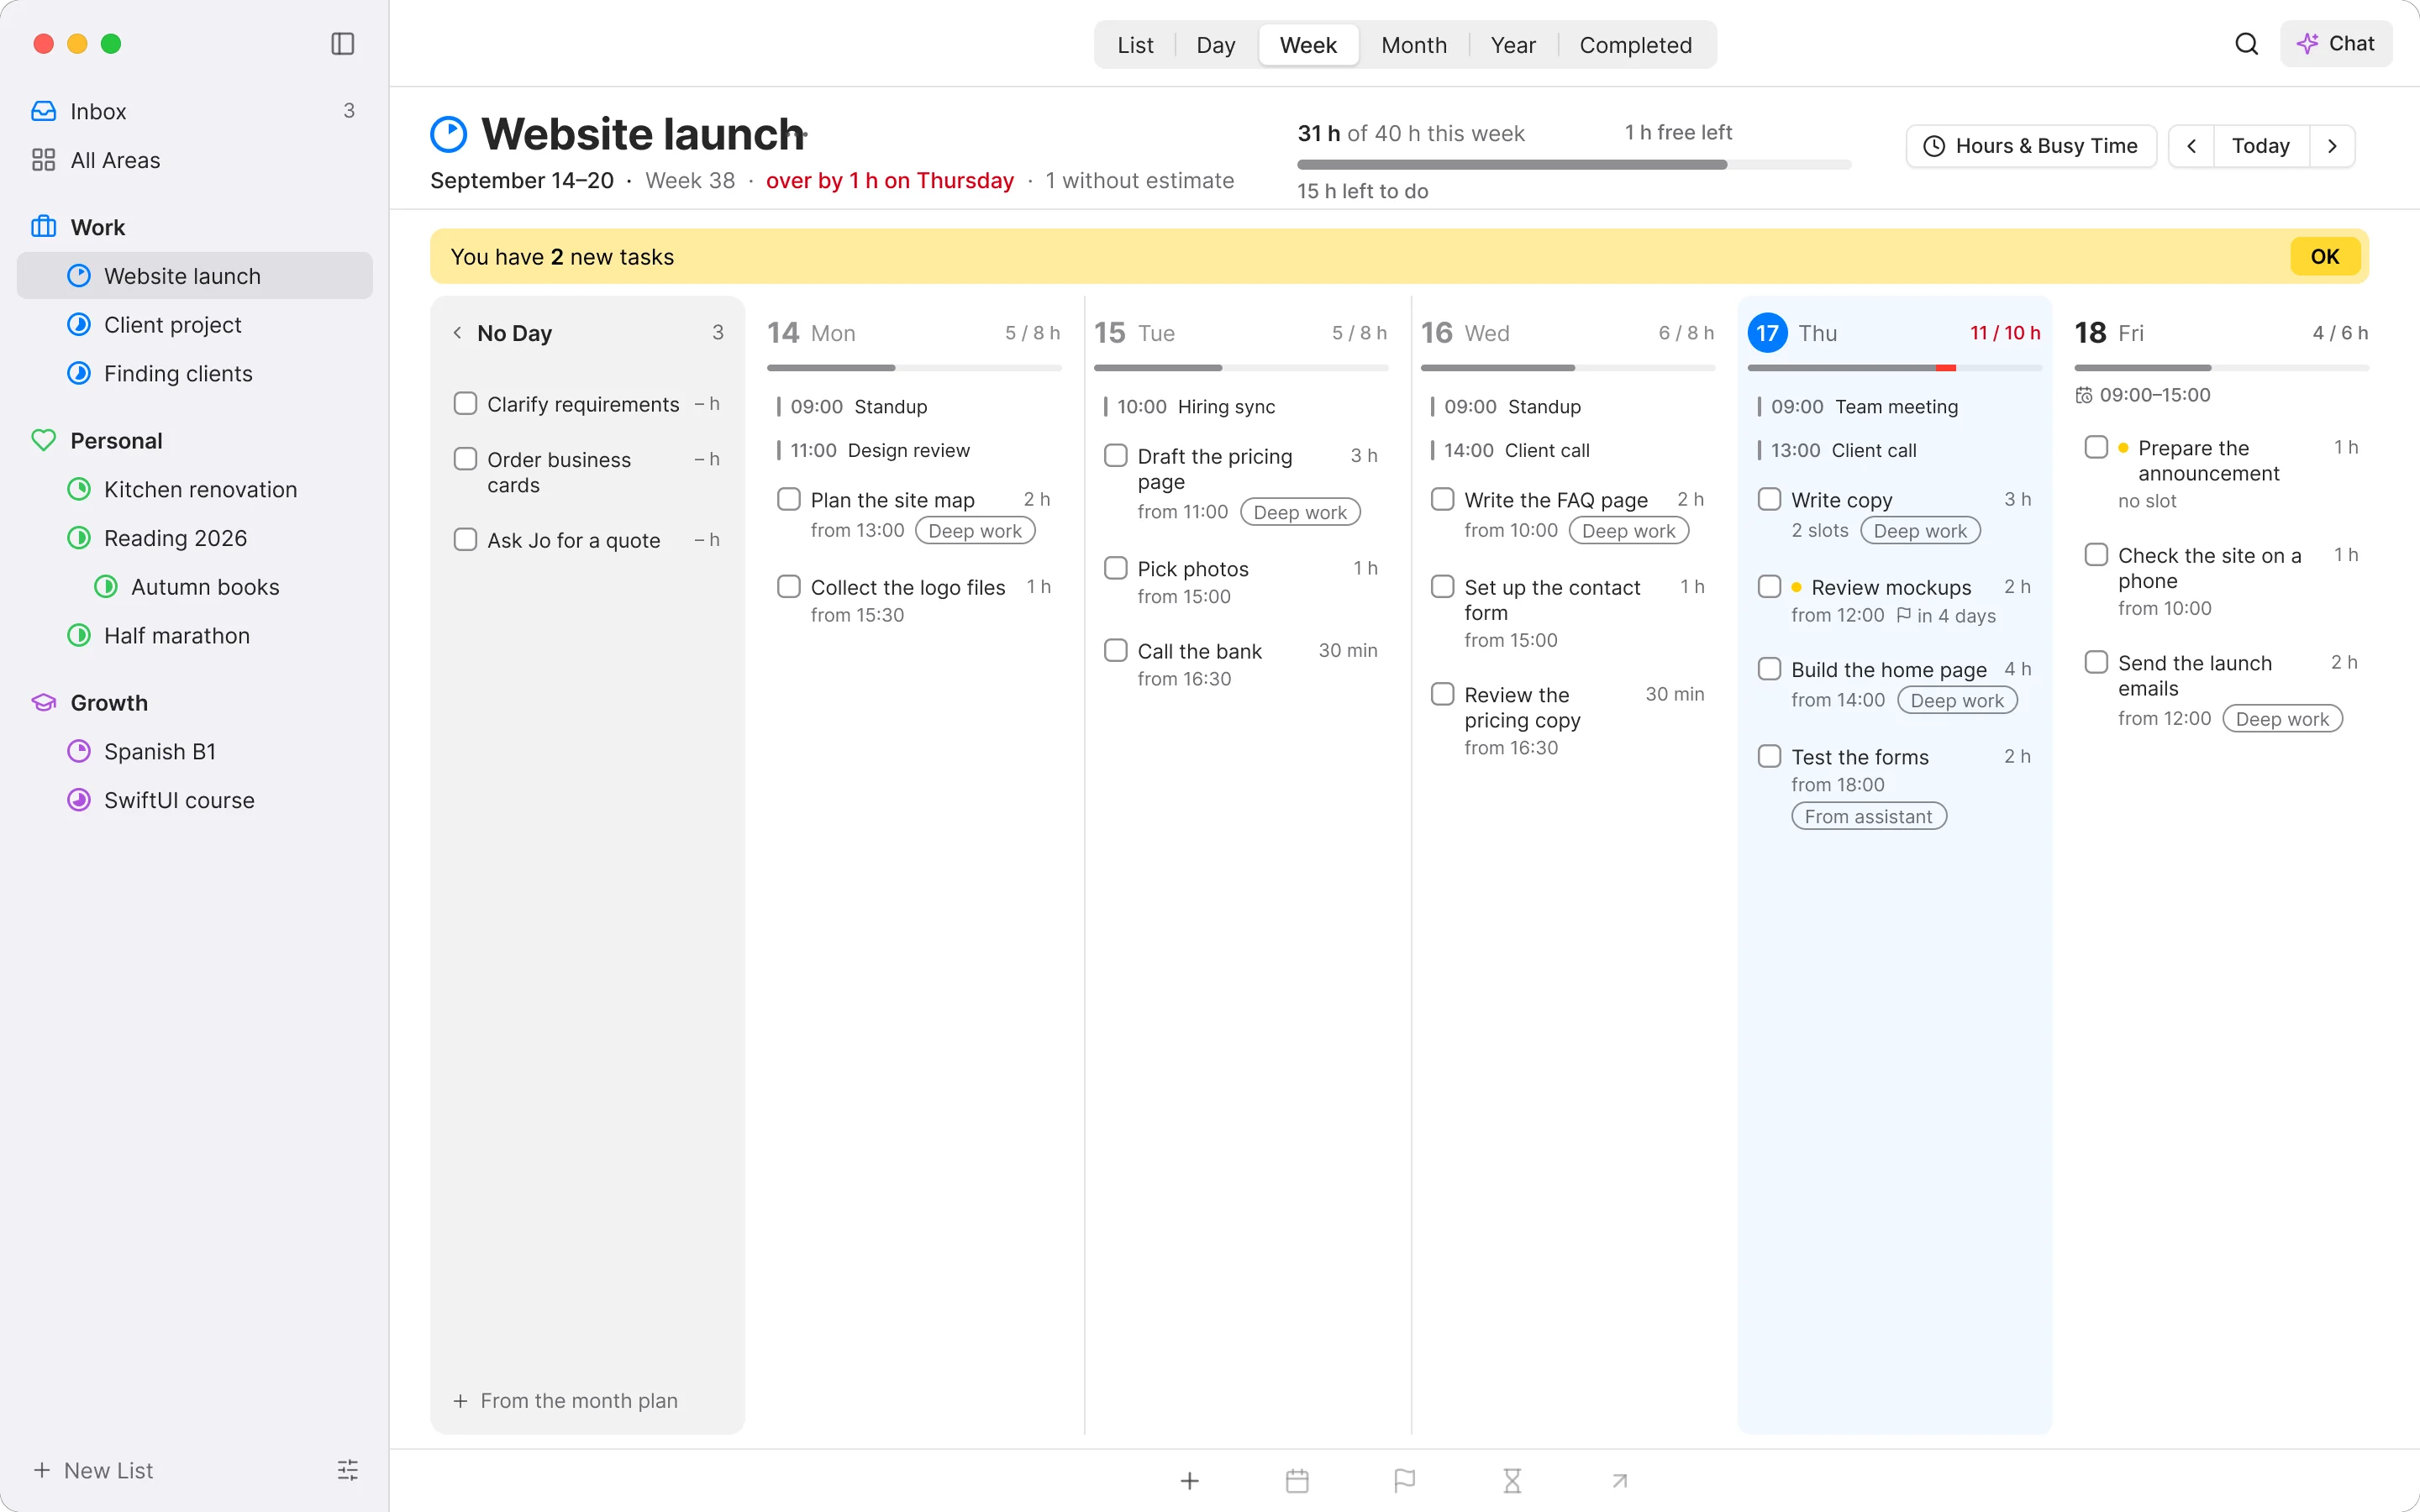
Task: Mark Draft the pricing page done
Action: pyautogui.click(x=1116, y=456)
